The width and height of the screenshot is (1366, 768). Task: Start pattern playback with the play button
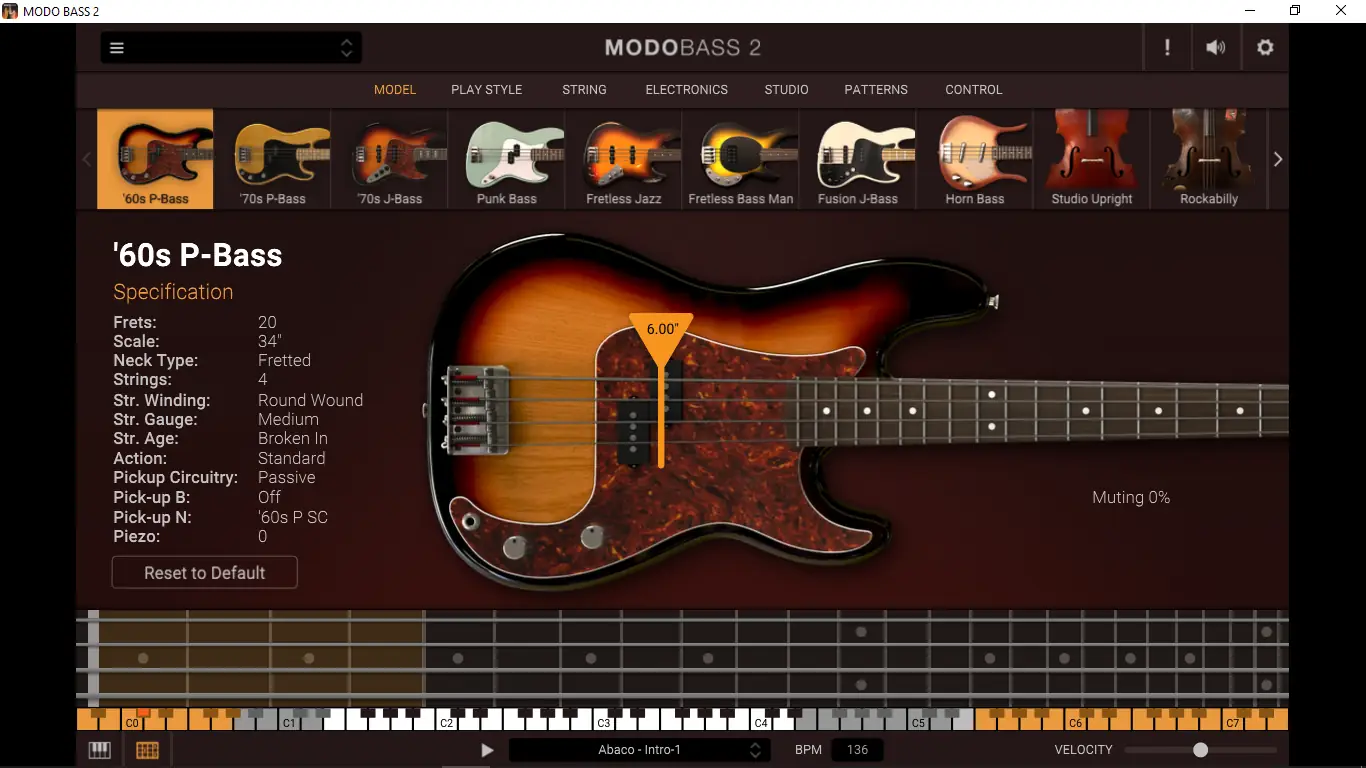pyautogui.click(x=487, y=750)
